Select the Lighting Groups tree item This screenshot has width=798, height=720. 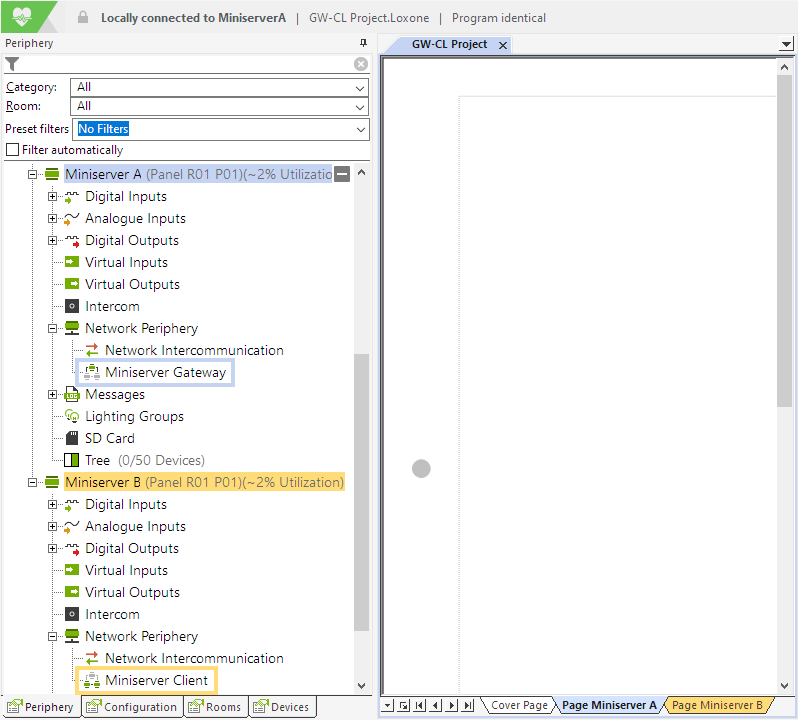tap(134, 416)
